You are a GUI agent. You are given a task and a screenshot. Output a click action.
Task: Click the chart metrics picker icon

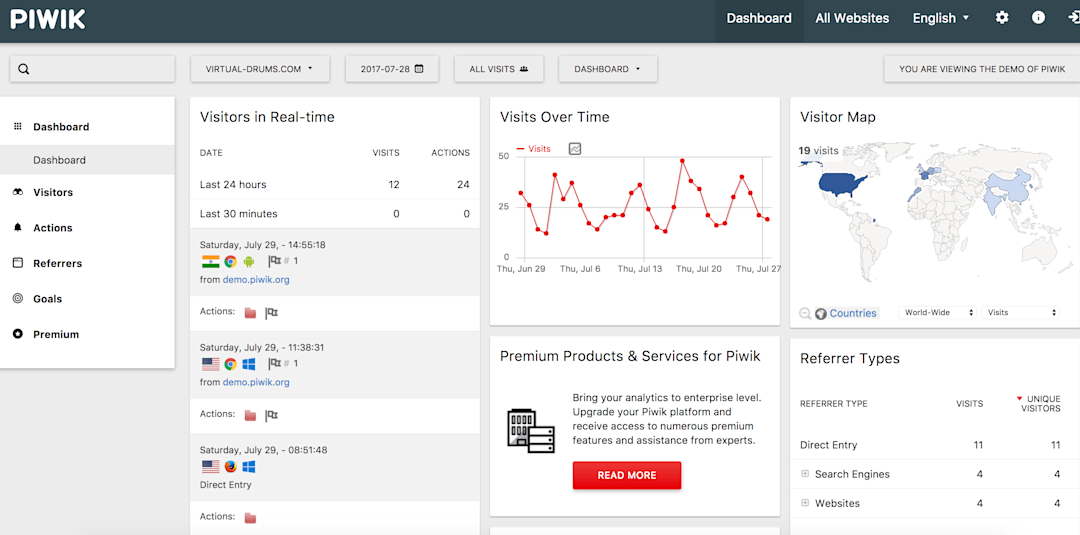(x=575, y=149)
